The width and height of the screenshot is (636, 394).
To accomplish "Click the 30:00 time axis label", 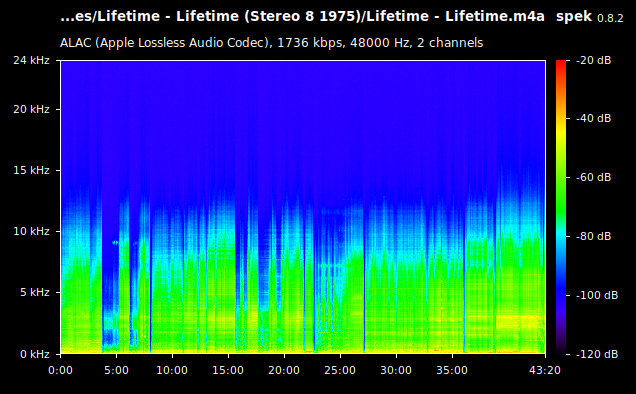I will click(x=396, y=370).
